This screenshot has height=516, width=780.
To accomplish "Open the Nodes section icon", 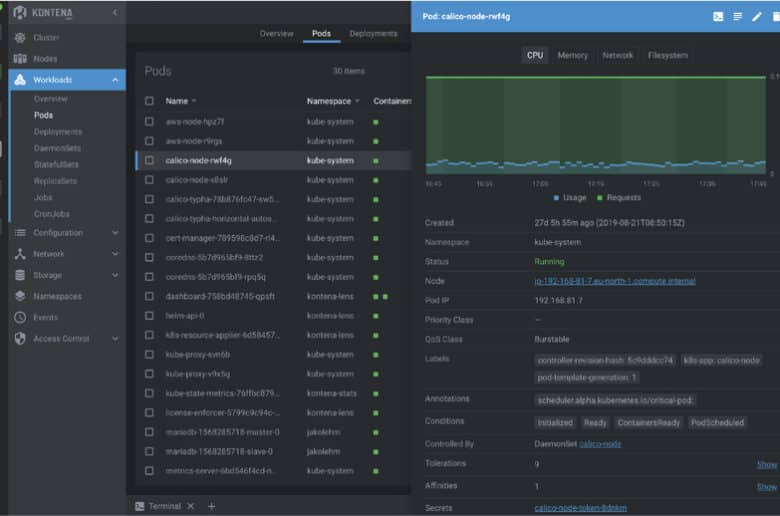I will point(20,59).
